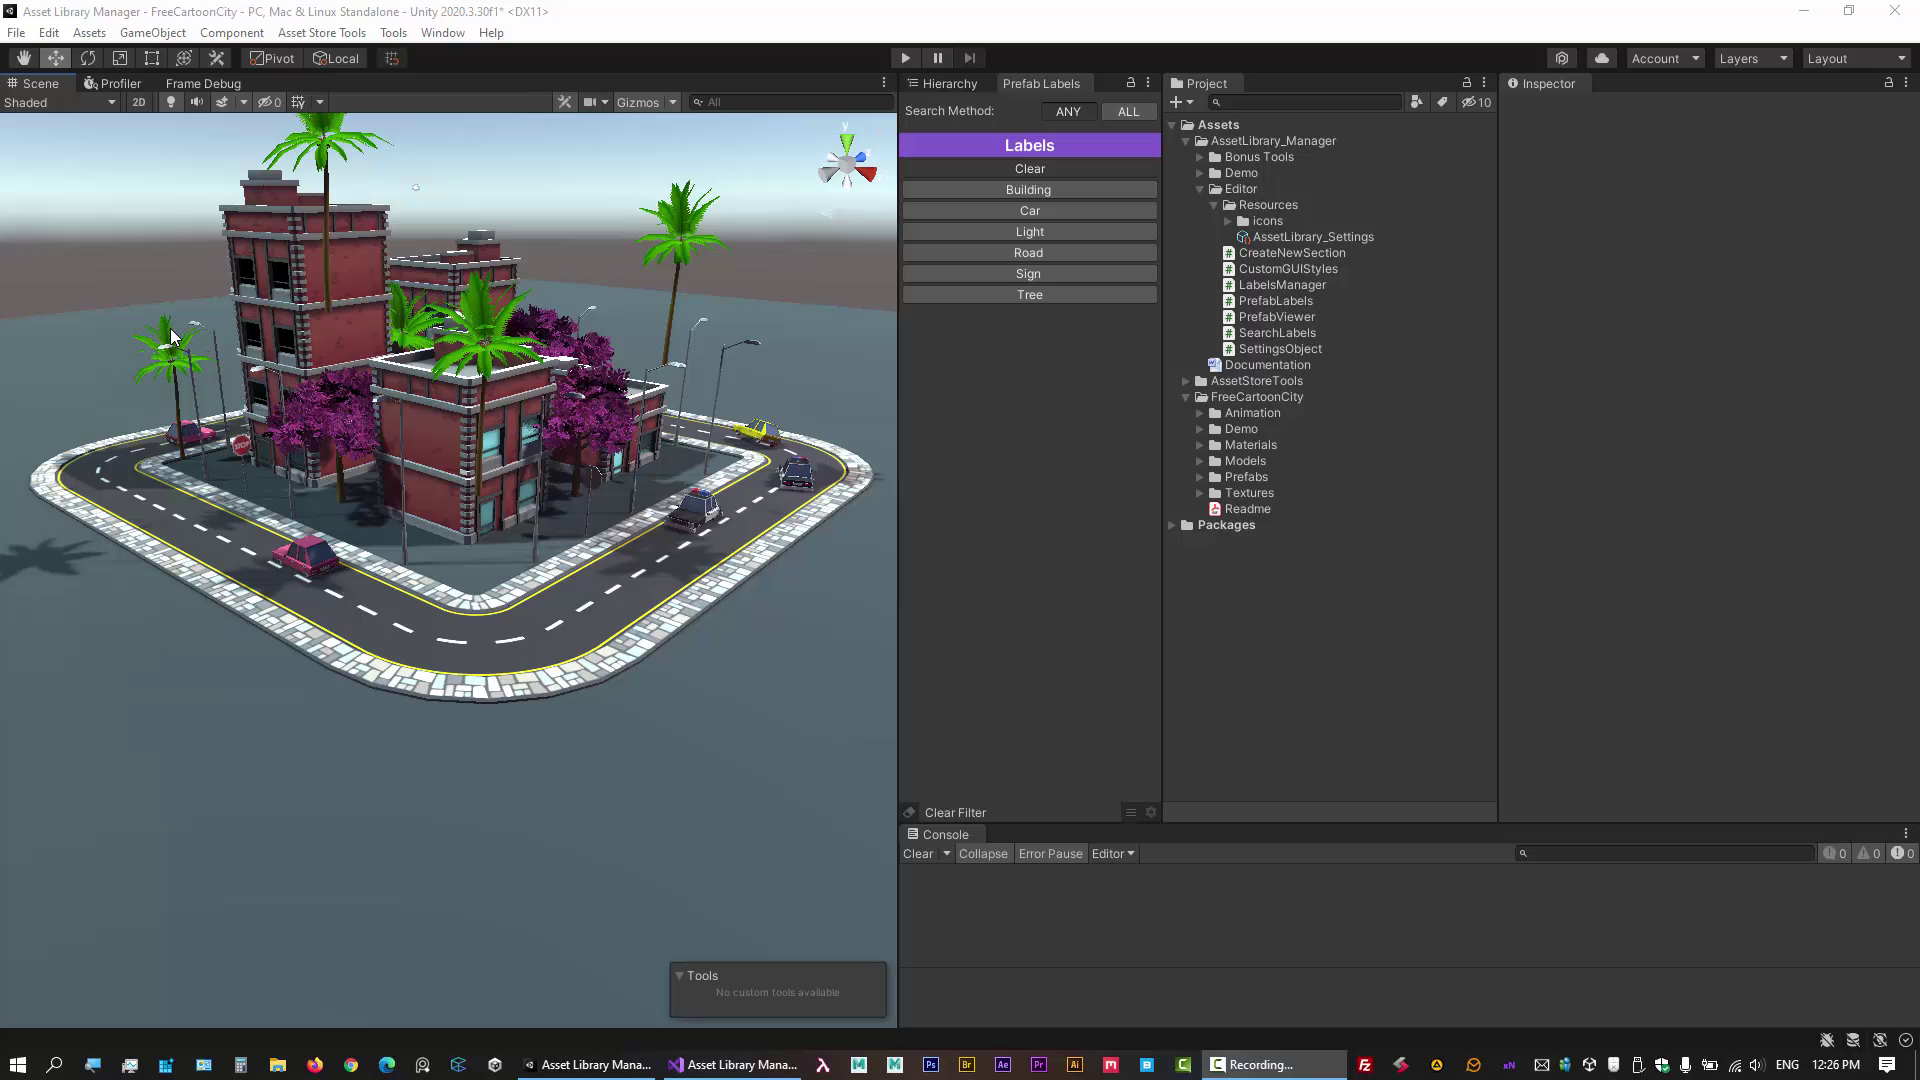This screenshot has width=1920, height=1080.
Task: Toggle scene audio icon
Action: [197, 102]
